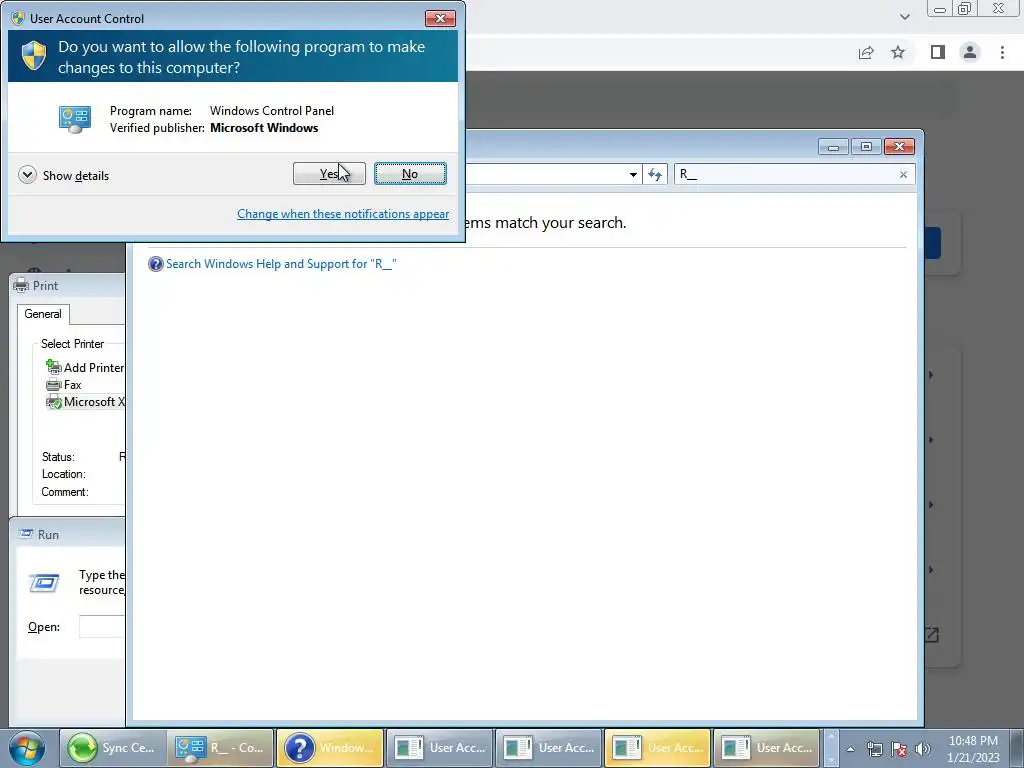Switch to the second User Account taskbar button

547,748
